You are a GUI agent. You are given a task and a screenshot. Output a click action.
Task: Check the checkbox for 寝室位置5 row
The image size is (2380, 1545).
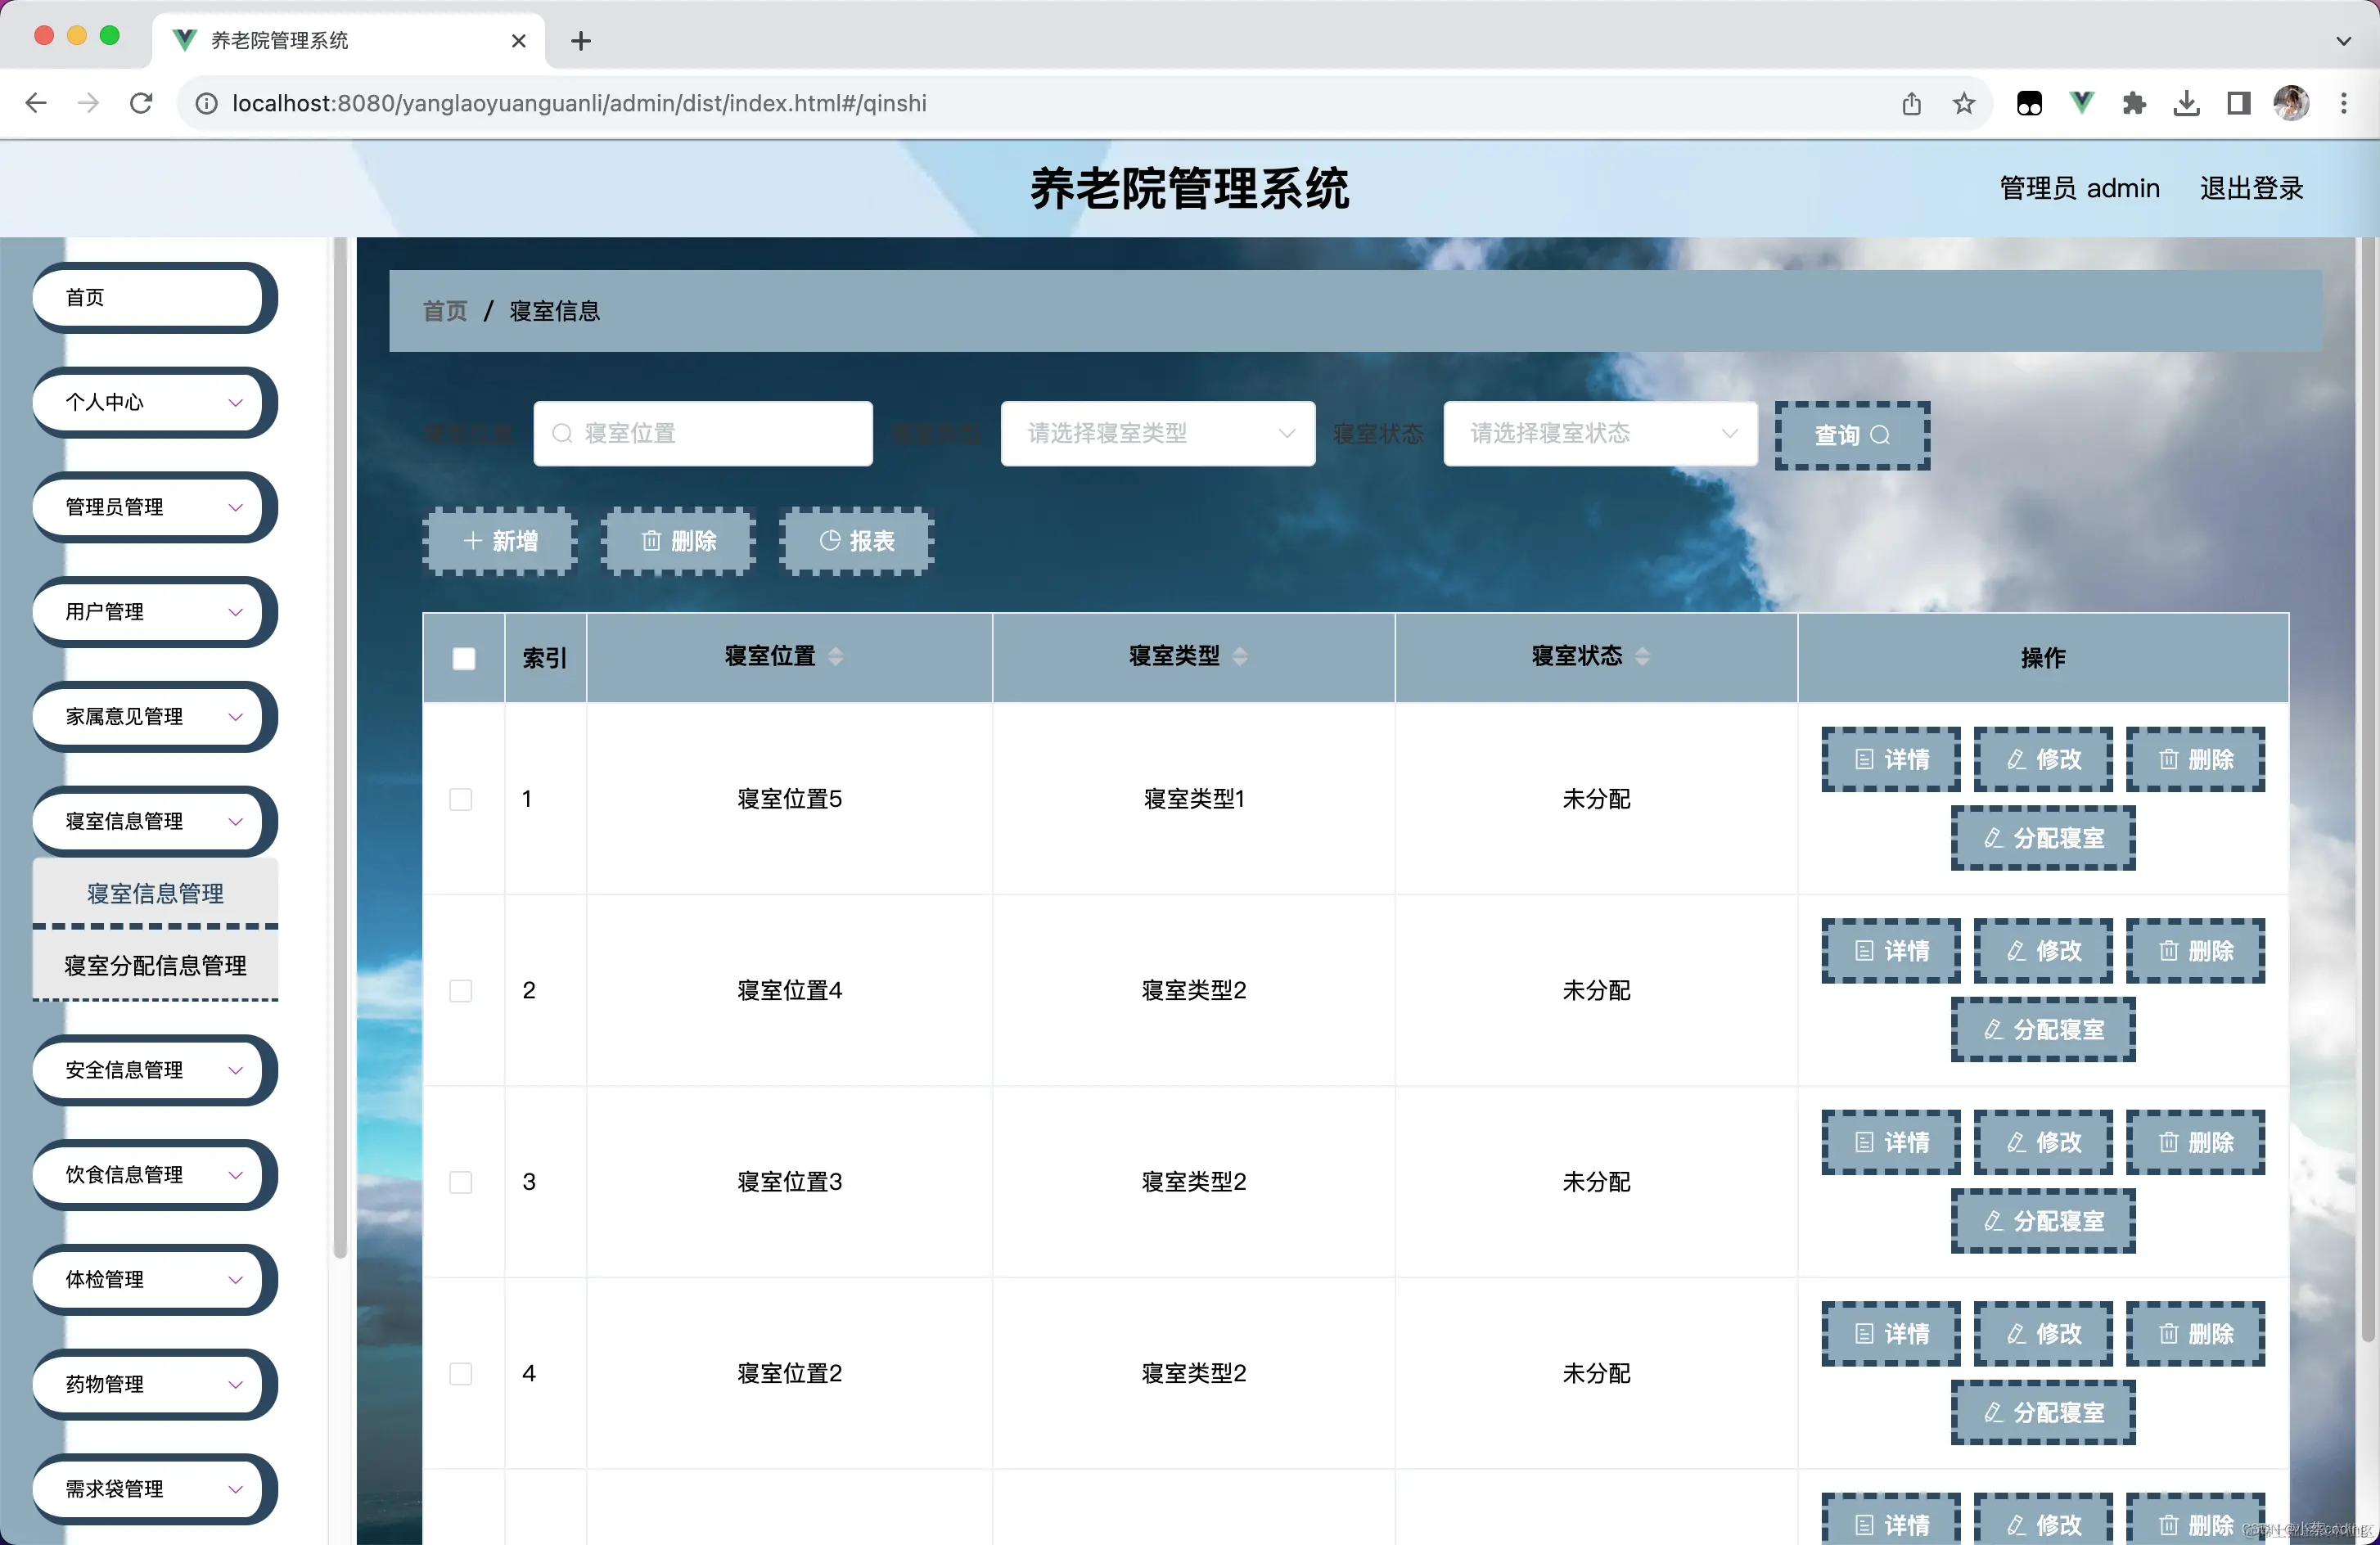click(461, 799)
